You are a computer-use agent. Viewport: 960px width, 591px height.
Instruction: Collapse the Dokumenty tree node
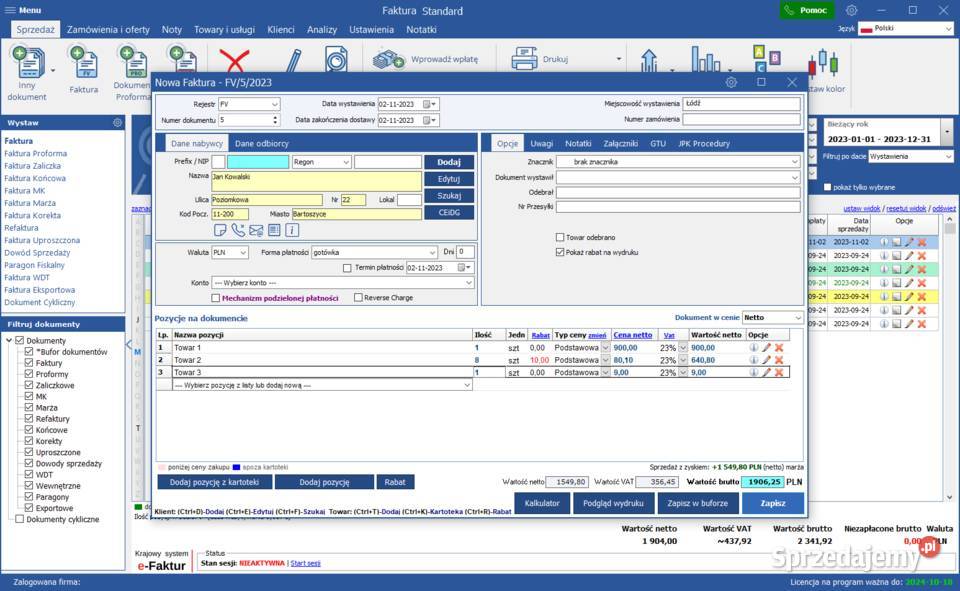[9, 340]
